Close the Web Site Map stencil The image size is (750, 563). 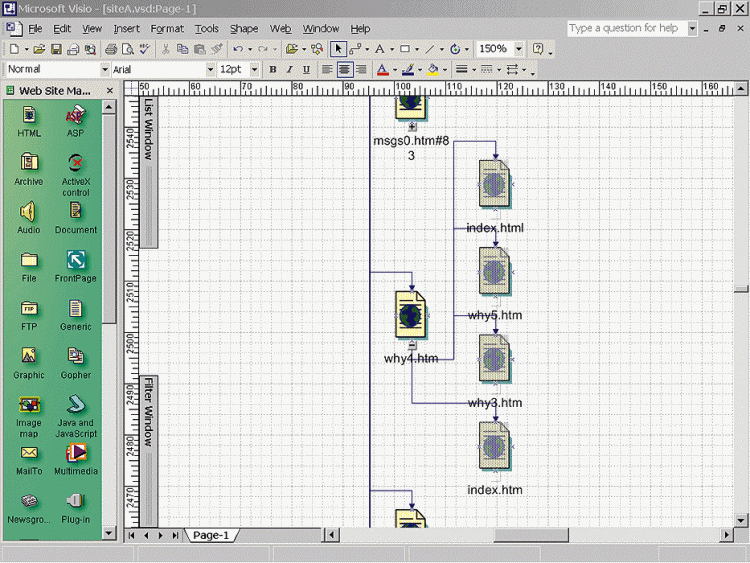(110, 90)
